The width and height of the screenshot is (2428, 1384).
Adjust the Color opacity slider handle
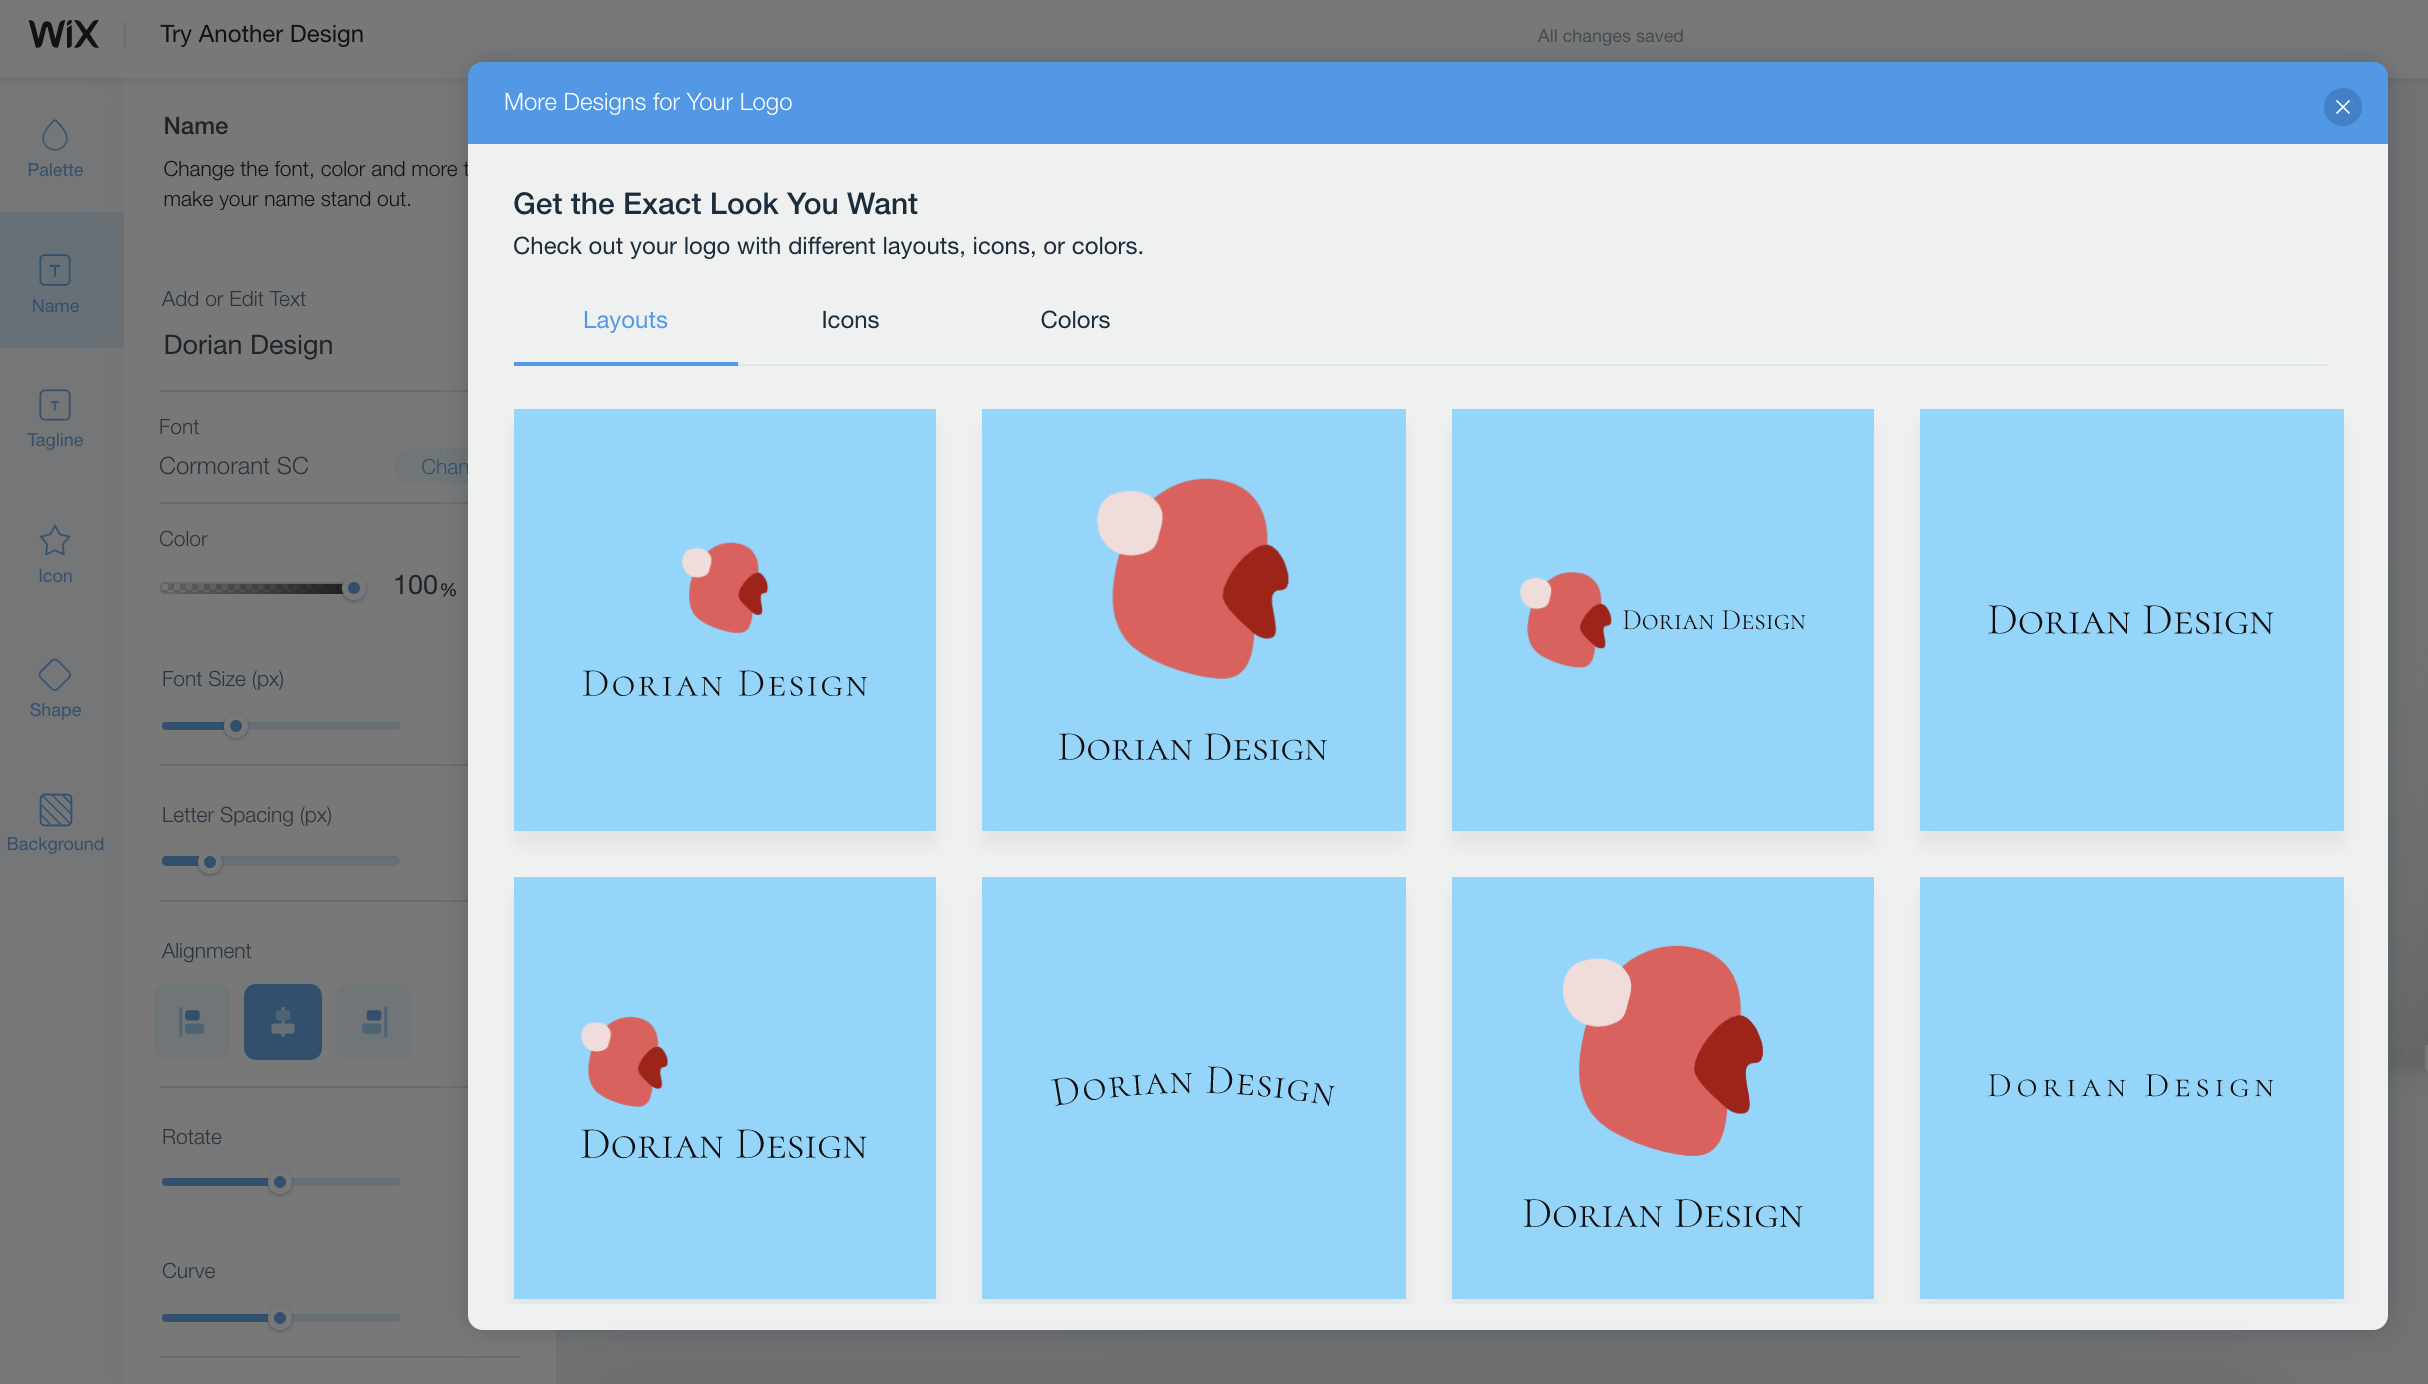(x=353, y=588)
